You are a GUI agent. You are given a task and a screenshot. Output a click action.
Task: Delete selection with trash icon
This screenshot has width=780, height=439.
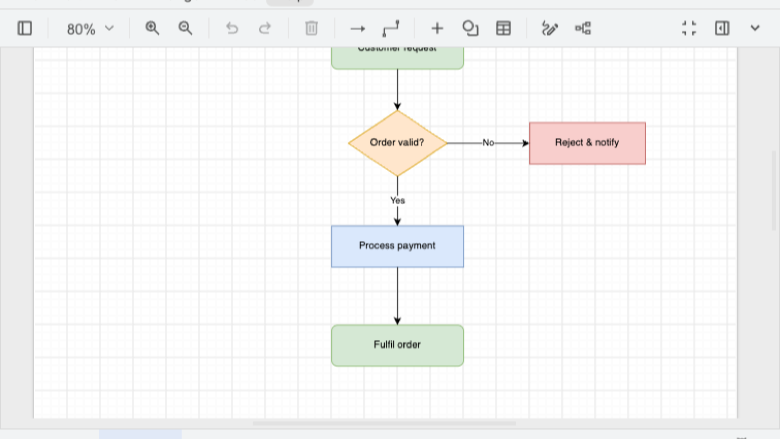[x=311, y=28]
